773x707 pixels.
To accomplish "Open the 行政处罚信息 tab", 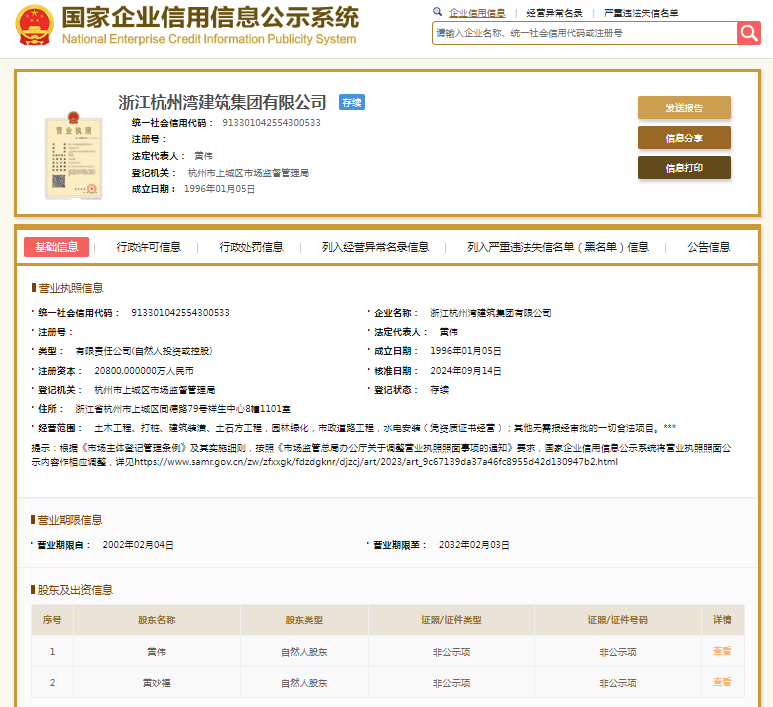I will pos(251,247).
